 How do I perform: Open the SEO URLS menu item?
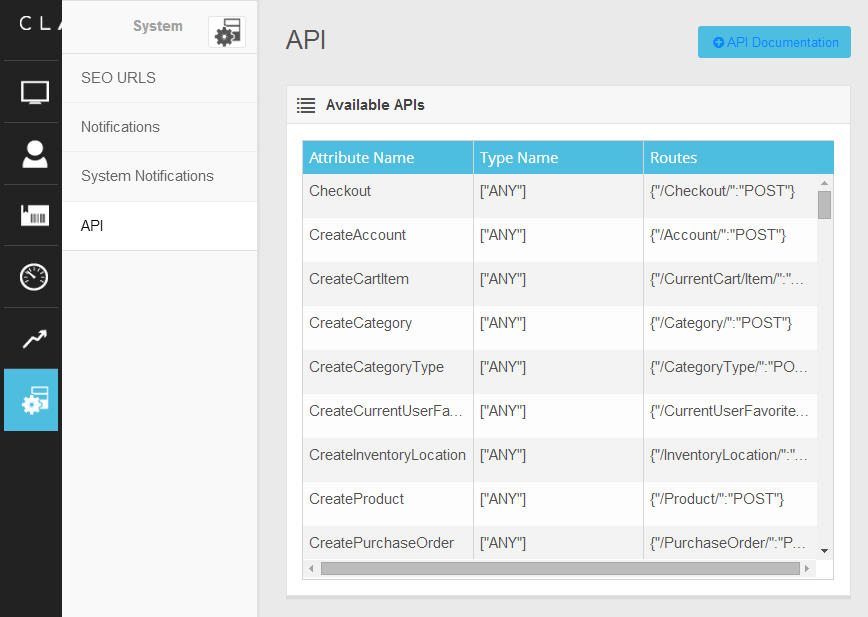pyautogui.click(x=118, y=78)
